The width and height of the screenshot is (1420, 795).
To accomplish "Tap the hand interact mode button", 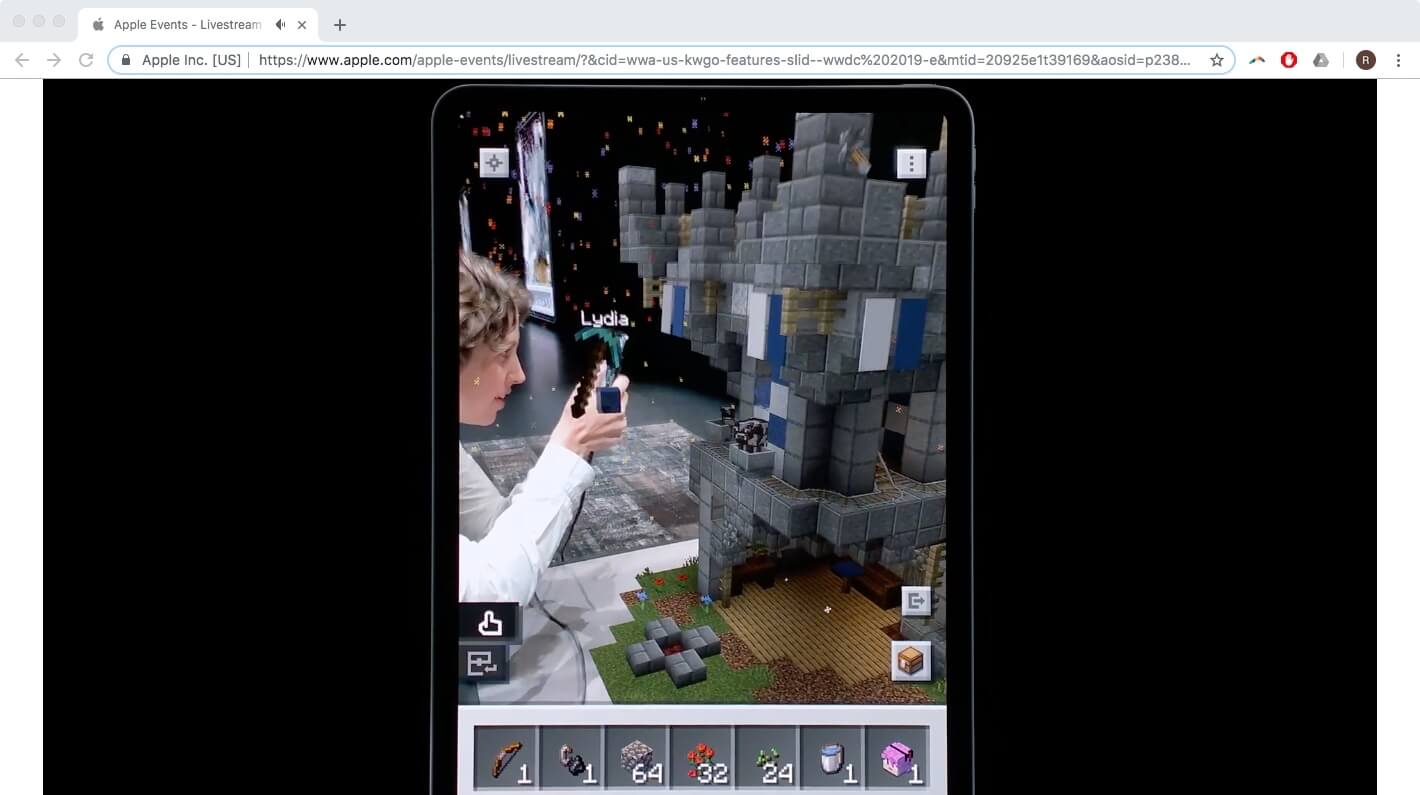I will 489,623.
